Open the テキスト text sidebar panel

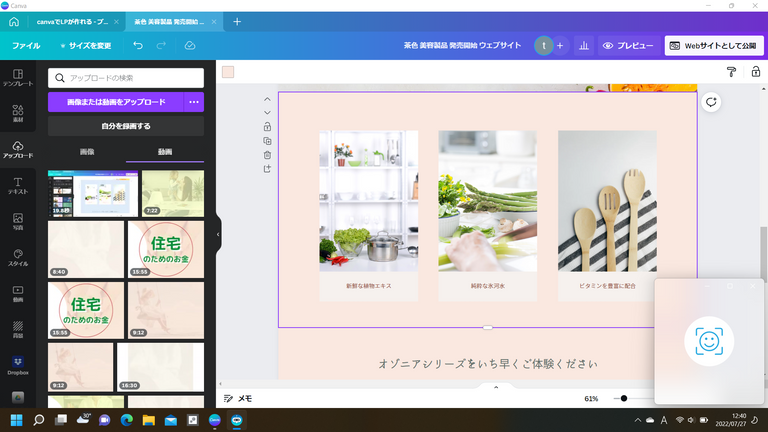pyautogui.click(x=17, y=185)
